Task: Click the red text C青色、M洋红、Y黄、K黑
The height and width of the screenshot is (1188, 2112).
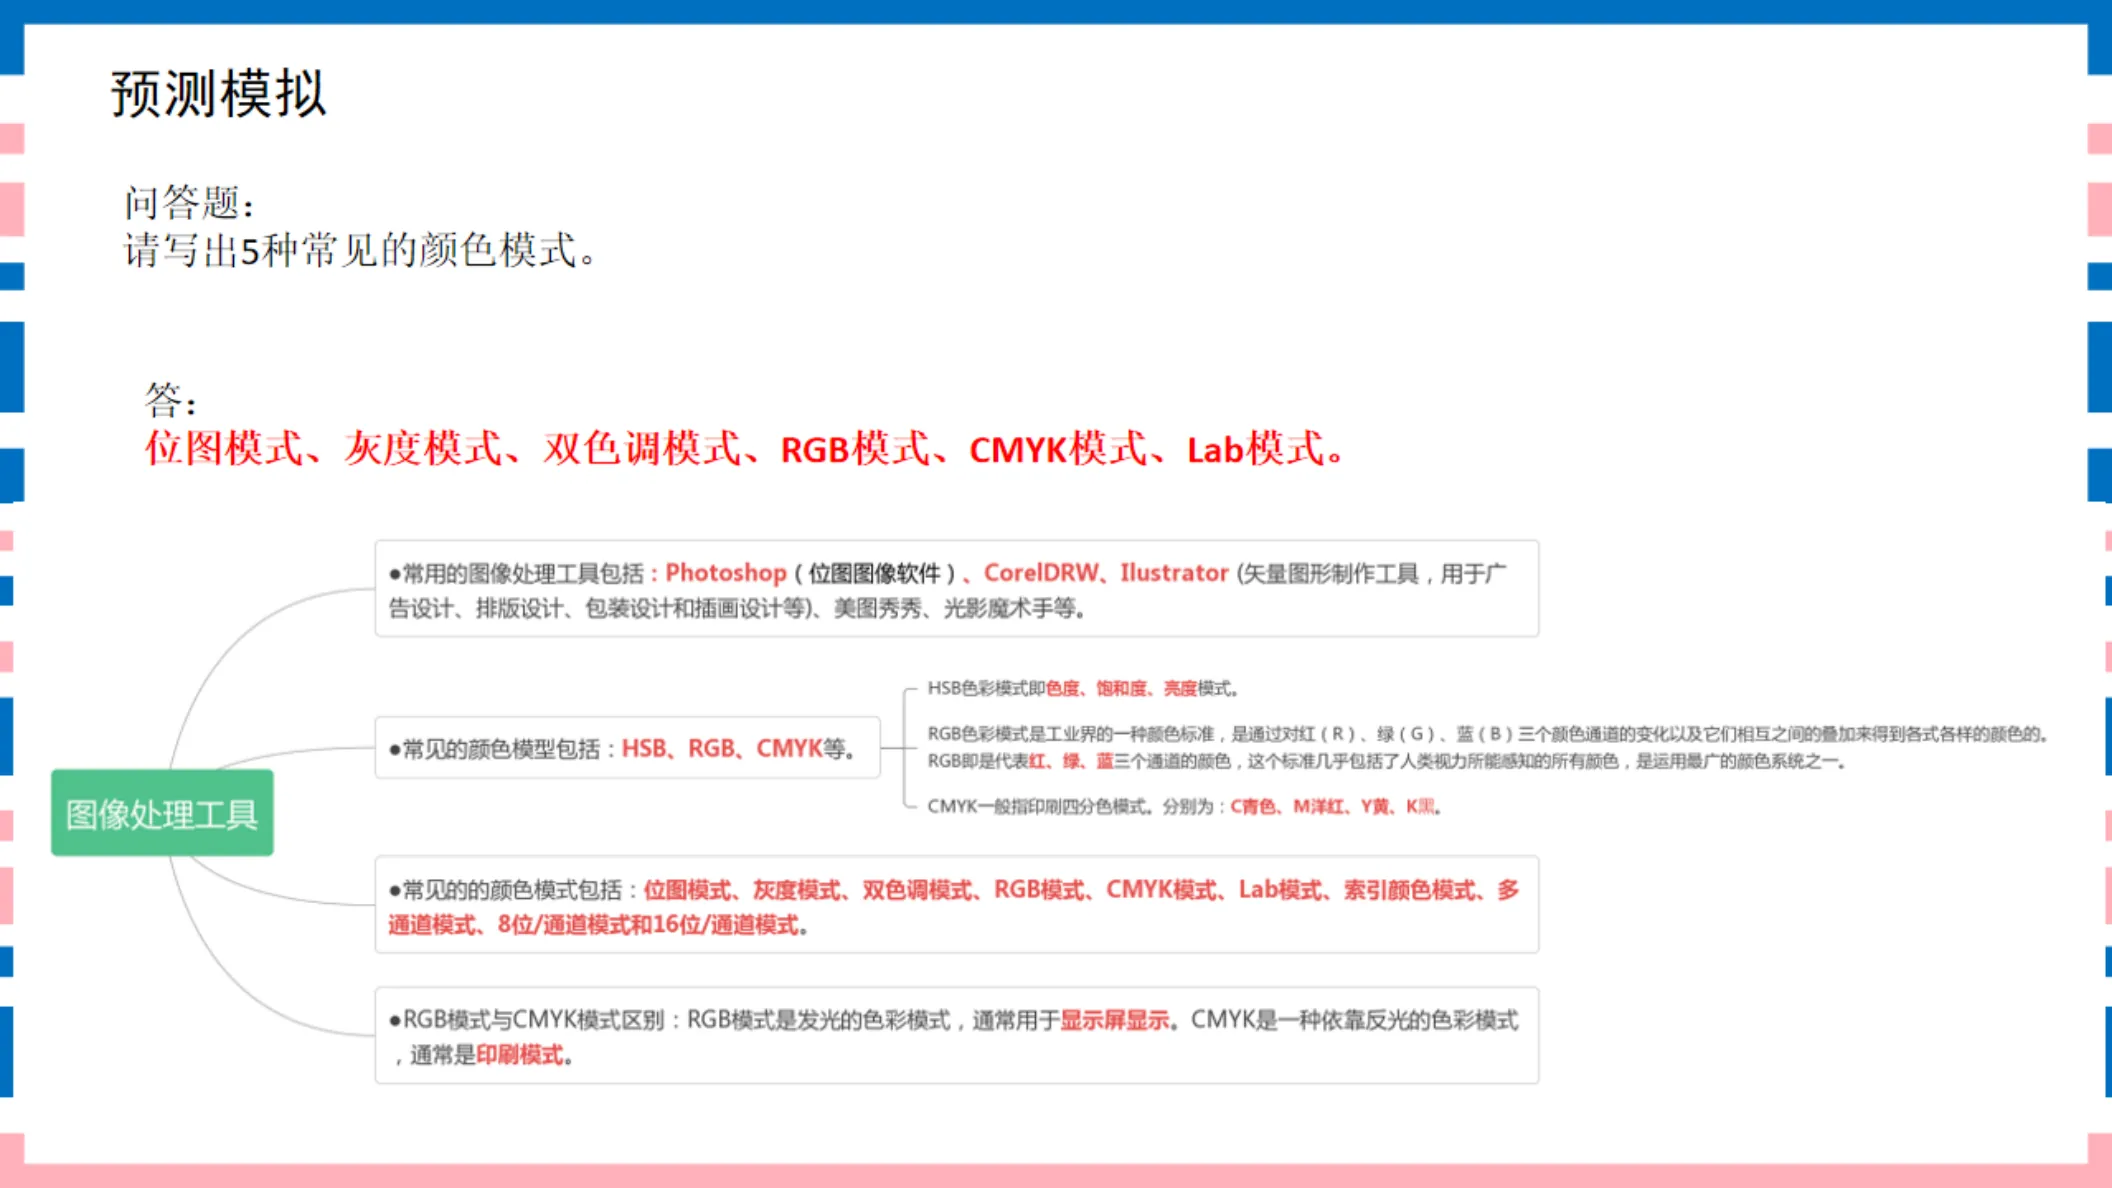Action: 1333,806
